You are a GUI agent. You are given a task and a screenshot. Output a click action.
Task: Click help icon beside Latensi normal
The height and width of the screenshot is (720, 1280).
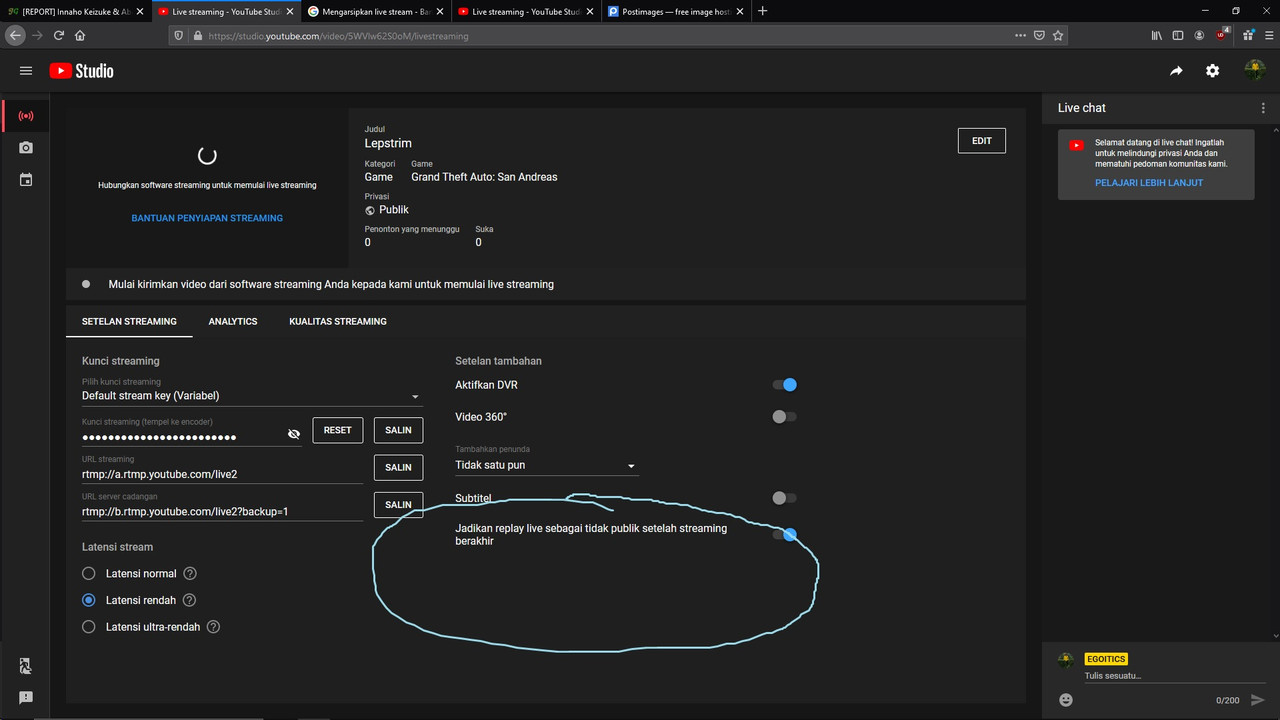pos(190,574)
